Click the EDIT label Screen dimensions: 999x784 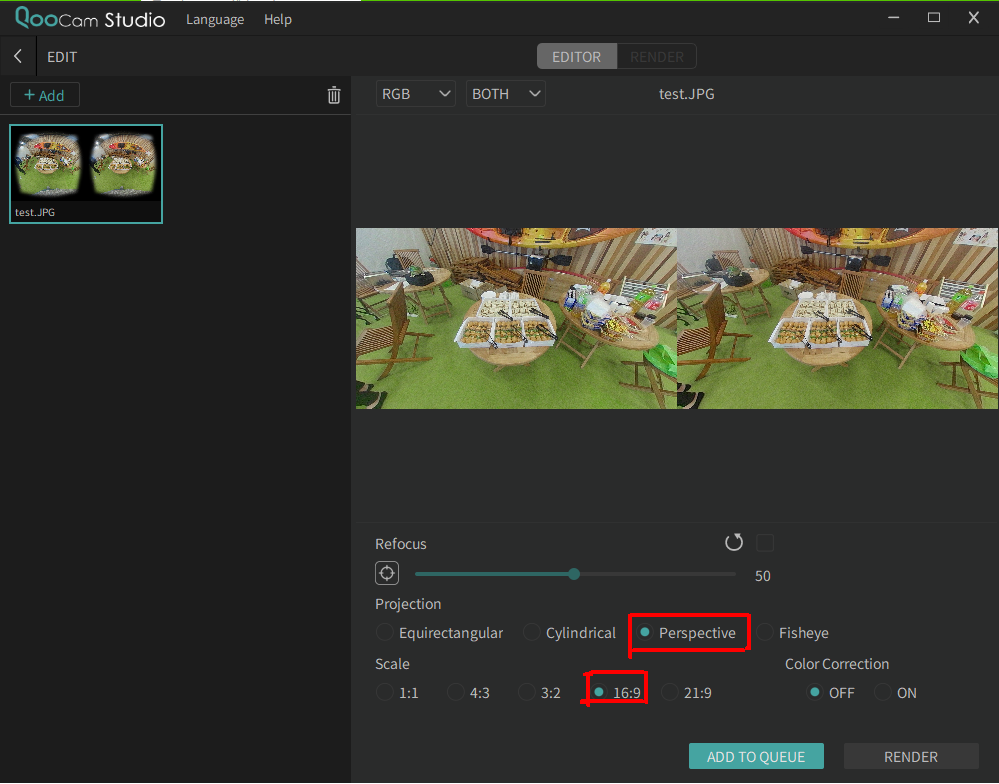[62, 57]
